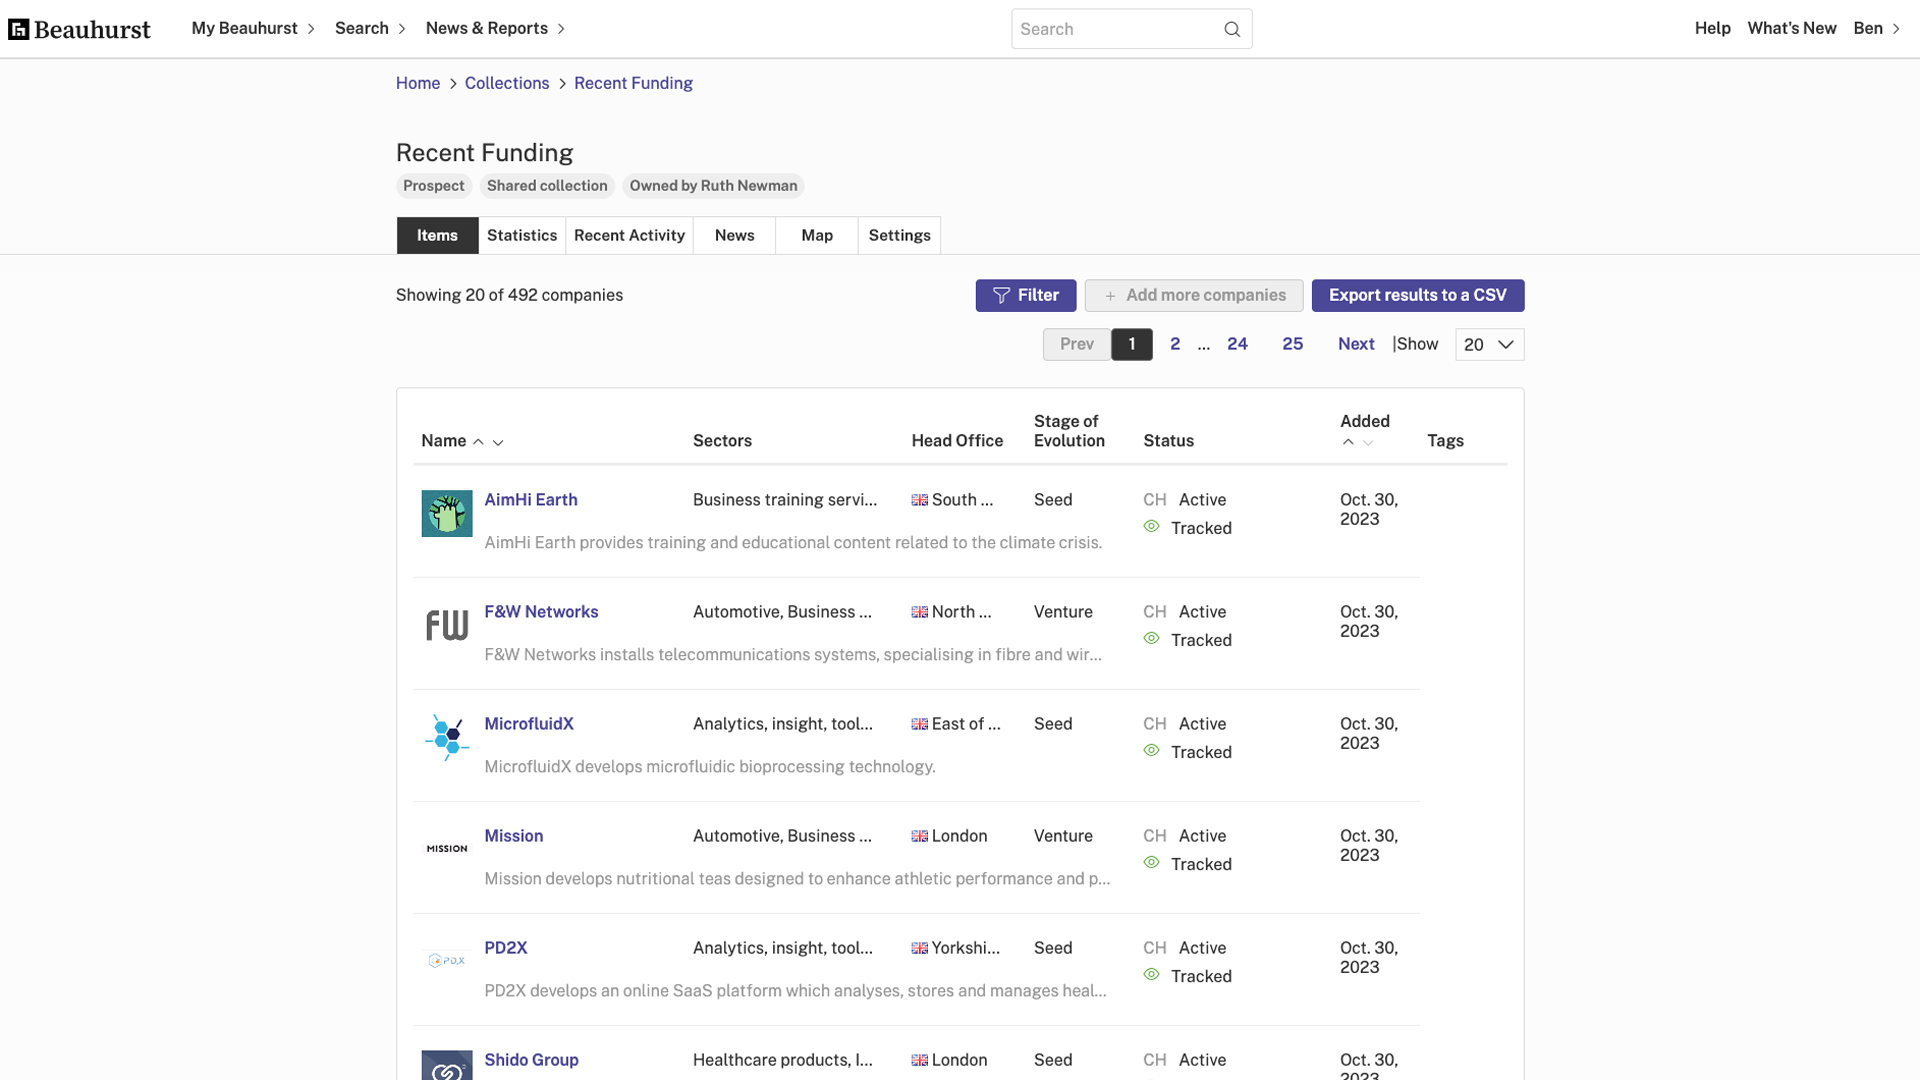Click the Head Office column header
This screenshot has height=1080, width=1920.
click(x=957, y=441)
